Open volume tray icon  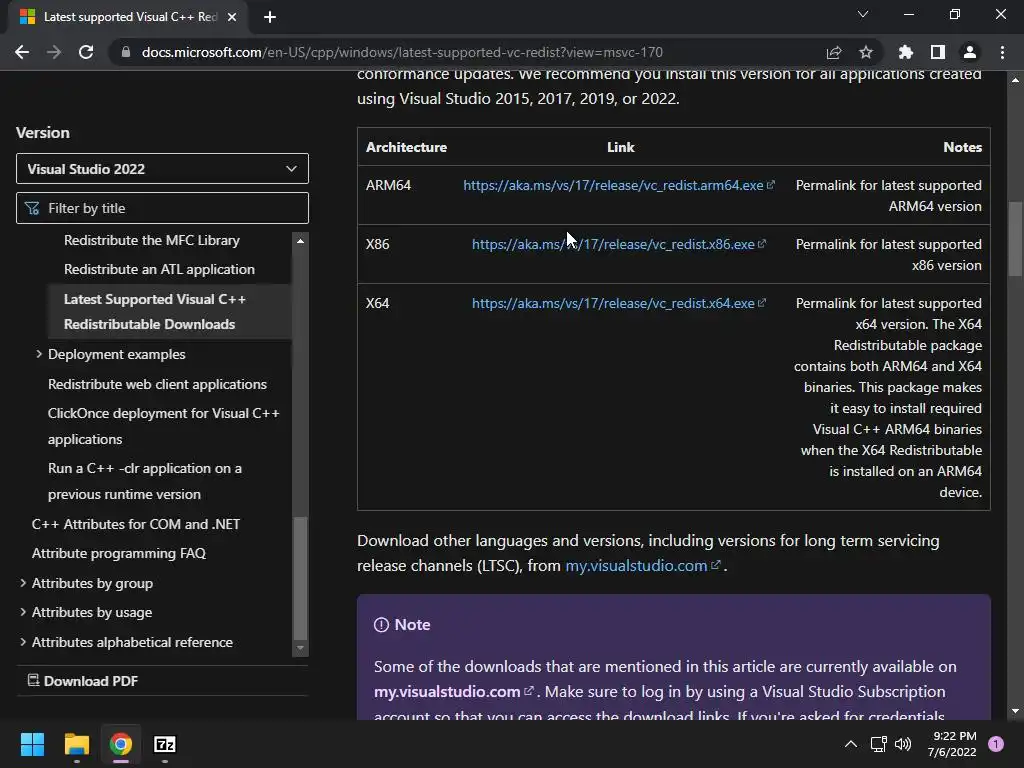[x=903, y=744]
